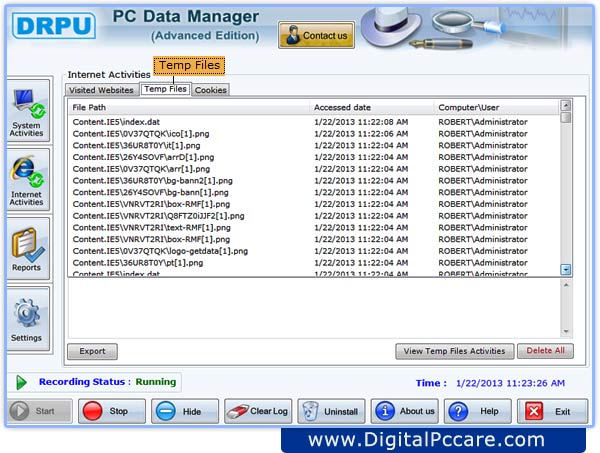Click the file list scroll up arrow
The height and width of the screenshot is (453, 600).
tap(566, 105)
